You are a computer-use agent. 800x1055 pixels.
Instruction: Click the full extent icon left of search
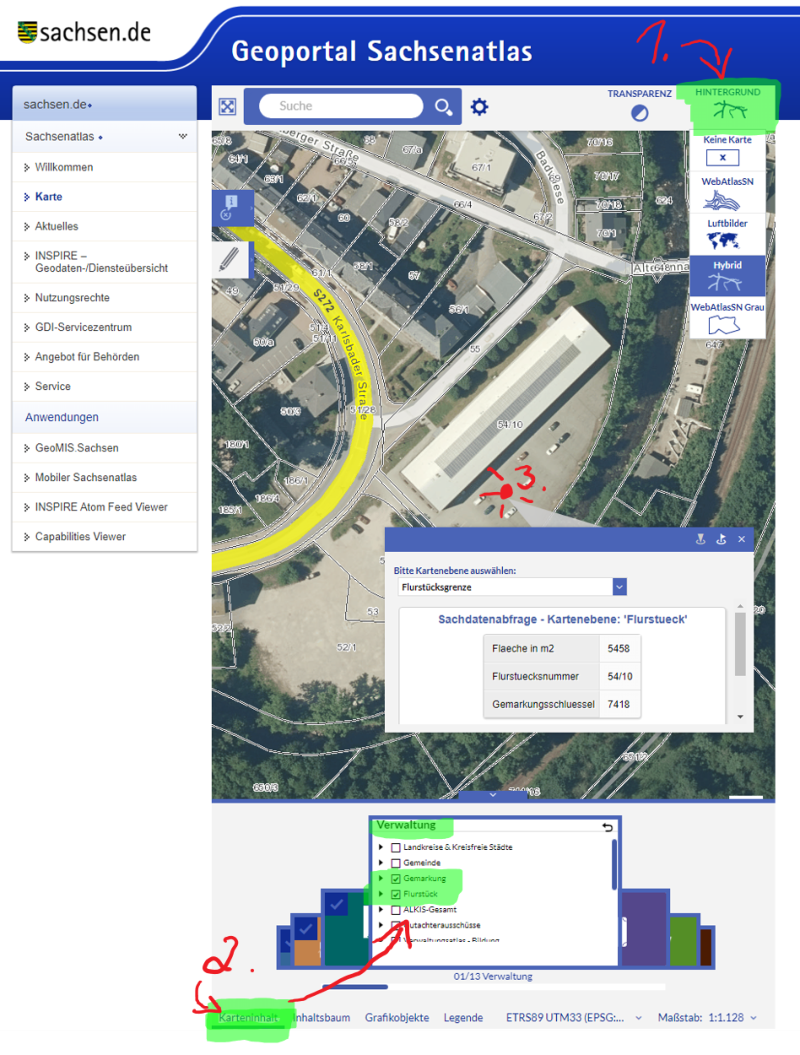coord(228,107)
